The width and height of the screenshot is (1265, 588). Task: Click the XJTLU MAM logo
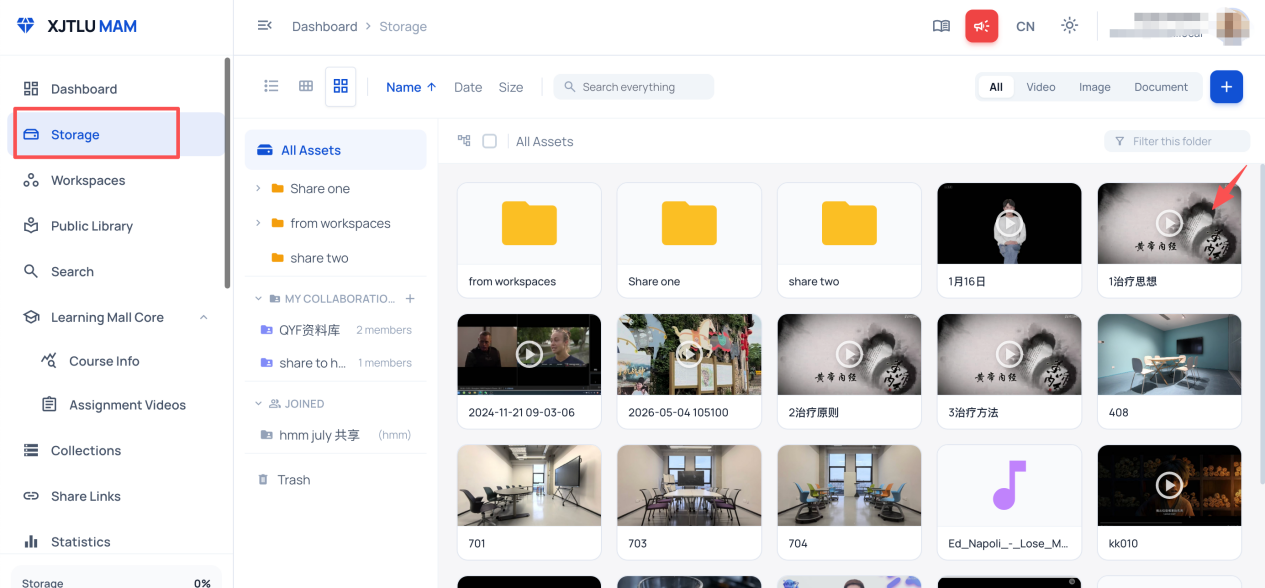[77, 26]
